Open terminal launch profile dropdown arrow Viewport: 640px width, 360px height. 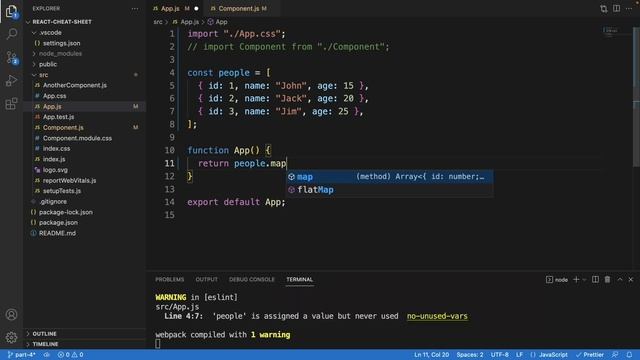pos(584,280)
